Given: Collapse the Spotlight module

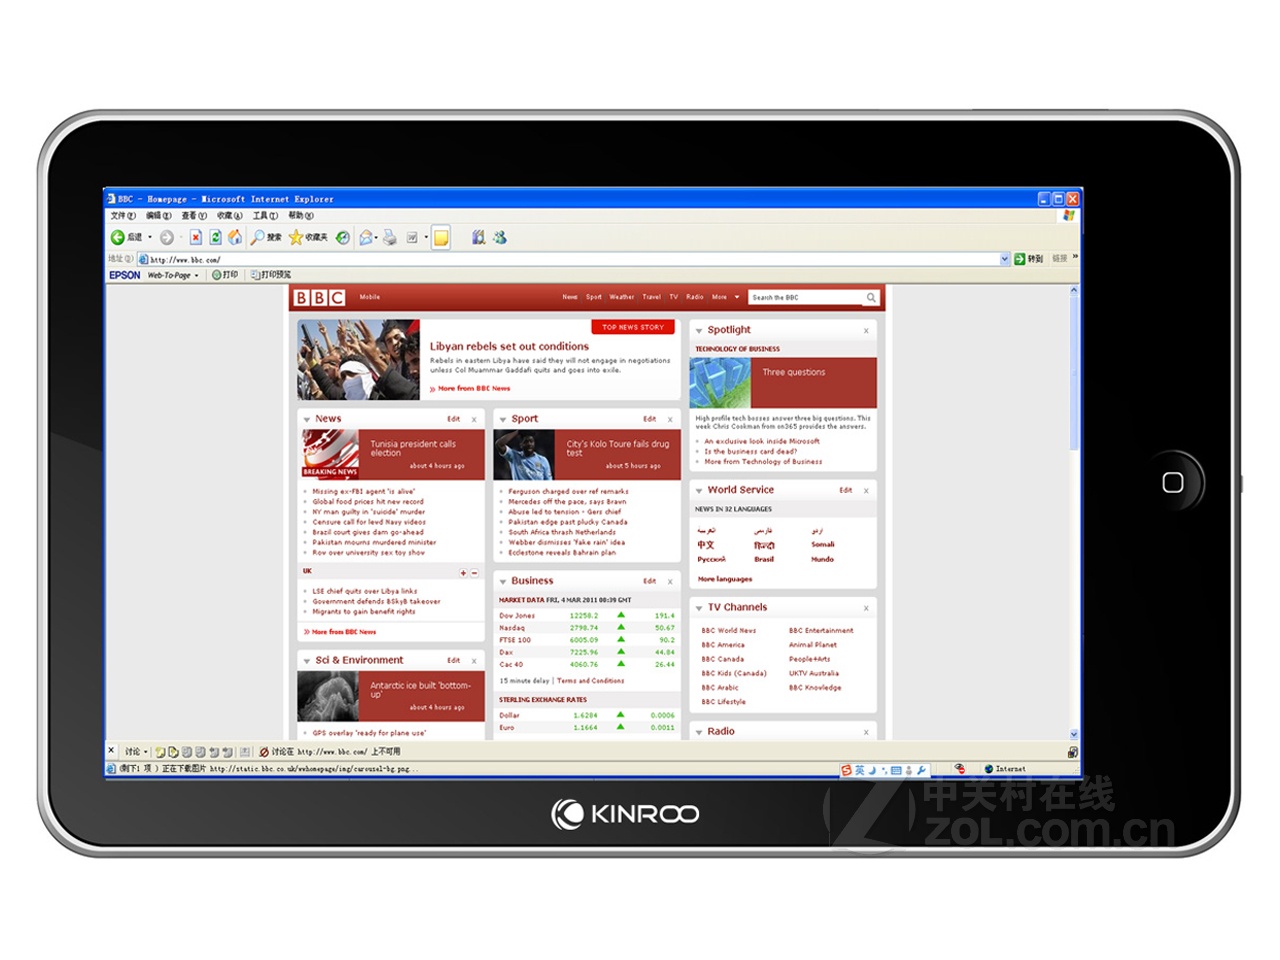Looking at the screenshot, I should 699,331.
